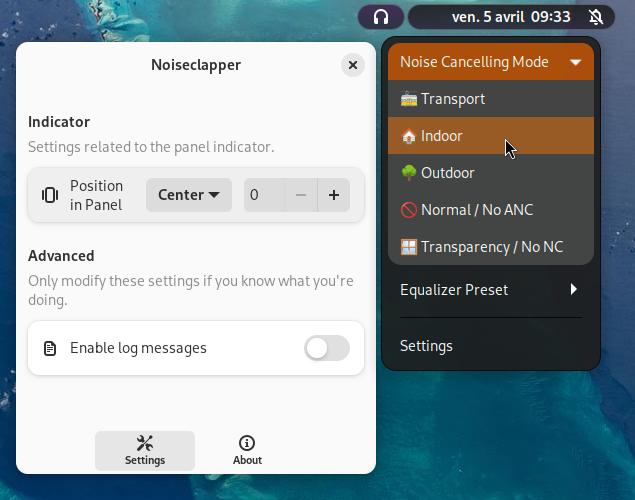The image size is (635, 500).
Task: Collapse the Noise Cancelling Mode submenu
Action: click(491, 62)
